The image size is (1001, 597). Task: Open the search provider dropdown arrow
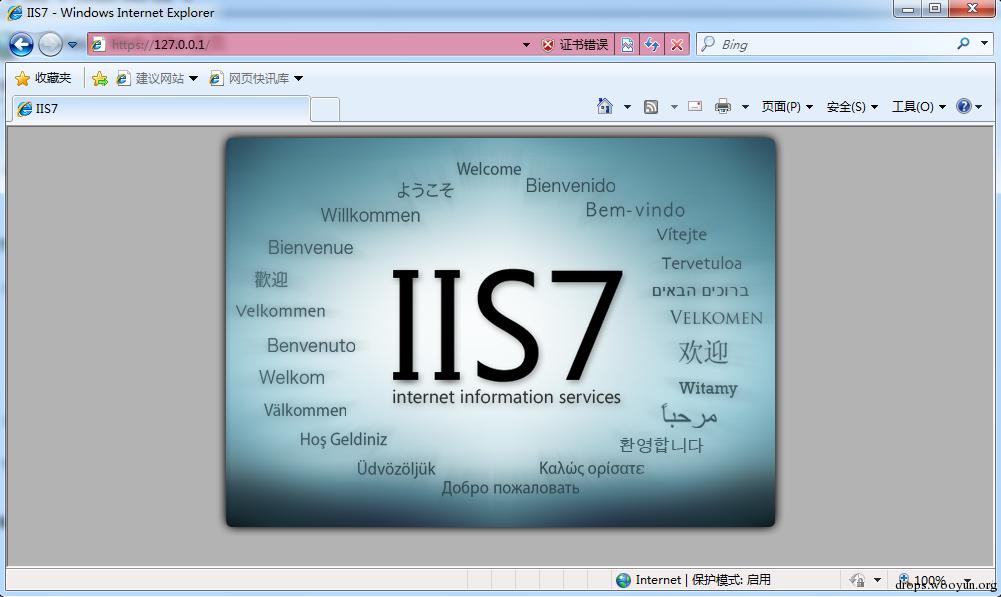[x=984, y=43]
